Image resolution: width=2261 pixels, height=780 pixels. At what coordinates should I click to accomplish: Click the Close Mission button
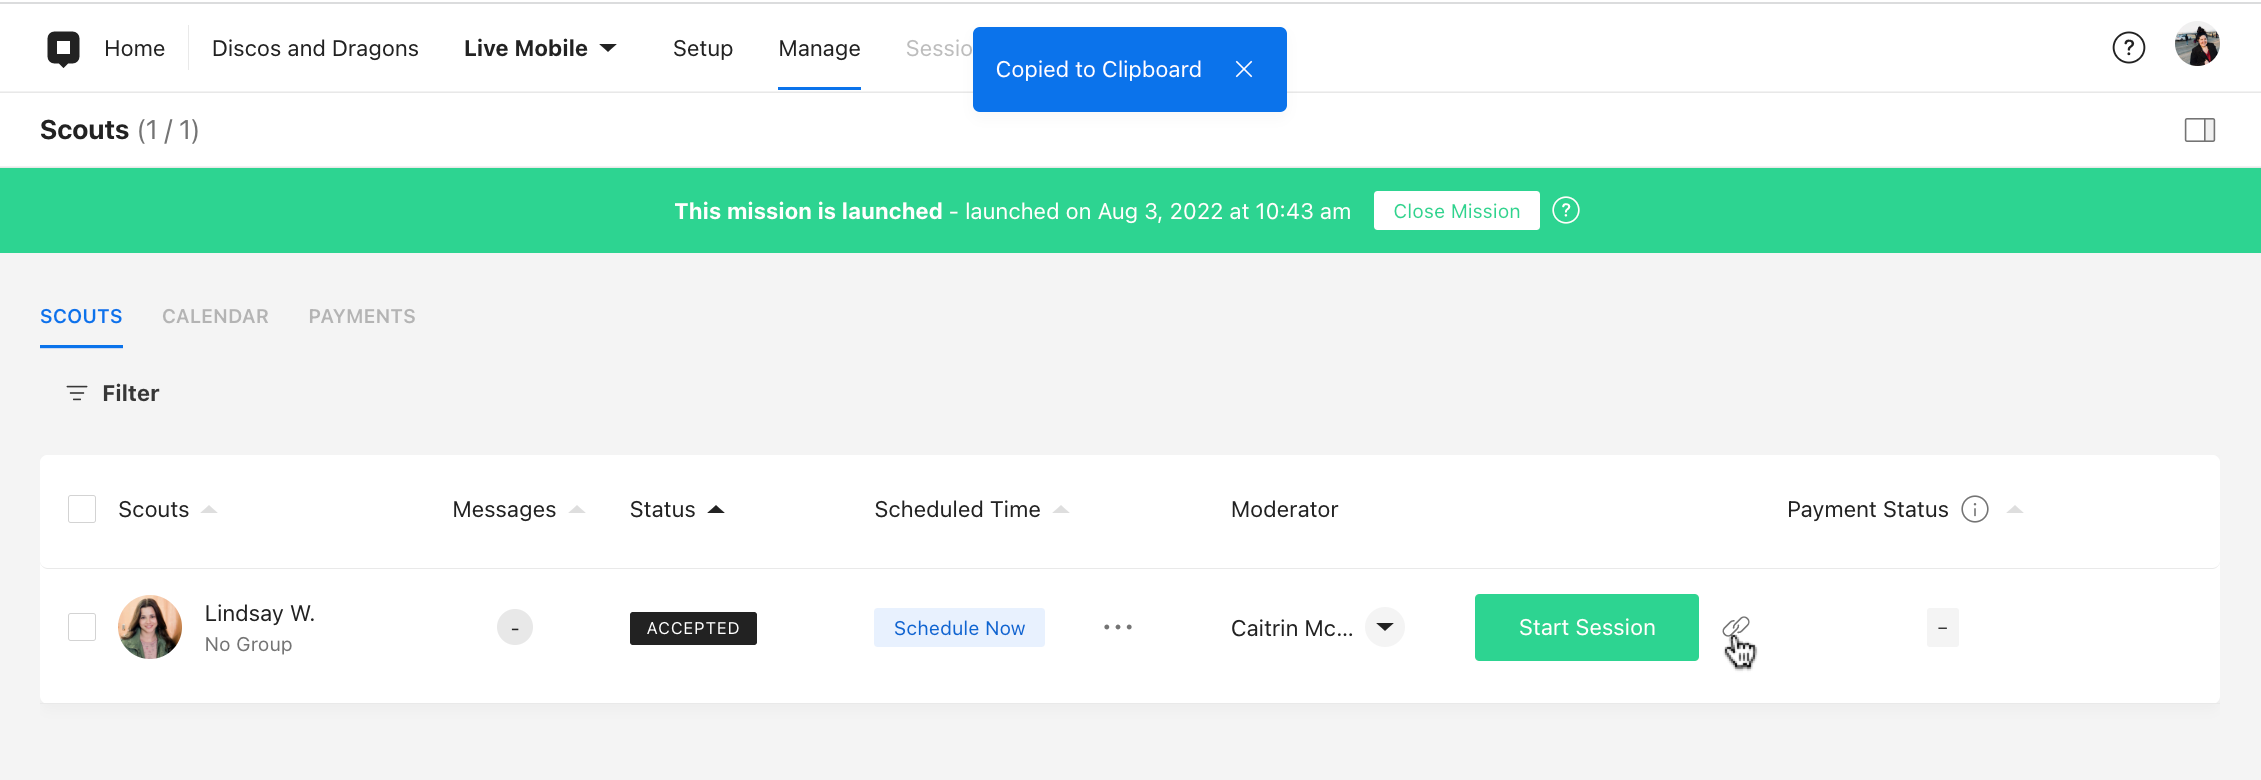point(1456,211)
